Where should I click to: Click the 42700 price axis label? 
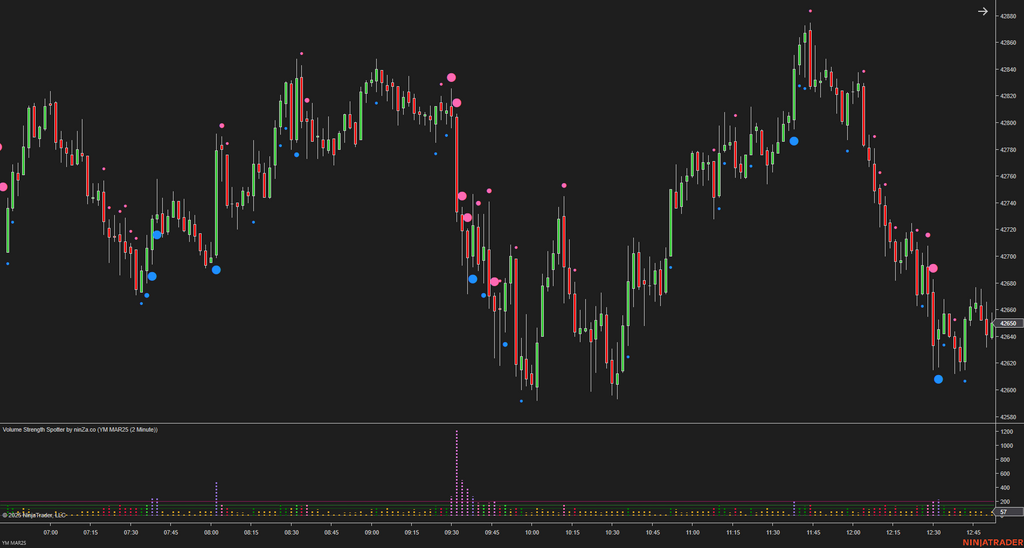click(x=1008, y=257)
